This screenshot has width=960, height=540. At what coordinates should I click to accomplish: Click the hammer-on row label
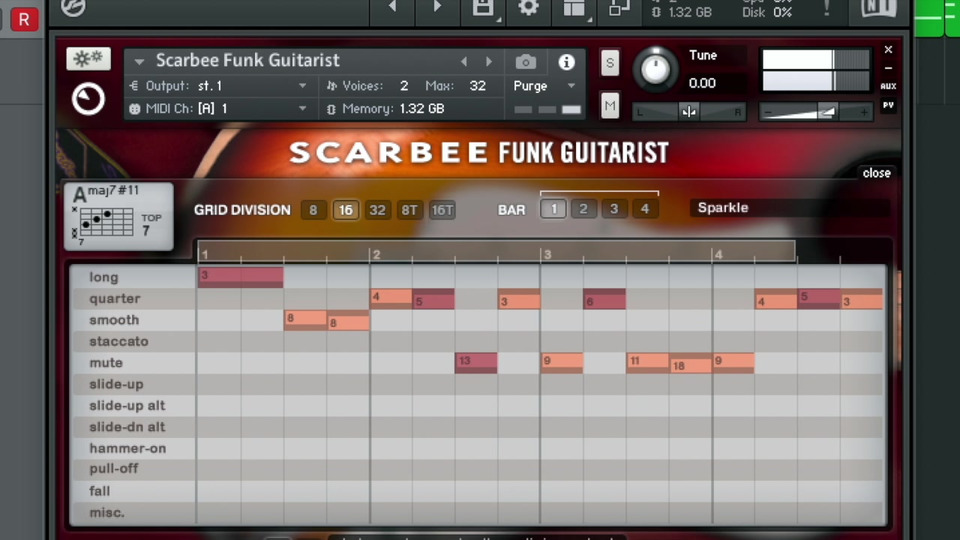(x=127, y=448)
